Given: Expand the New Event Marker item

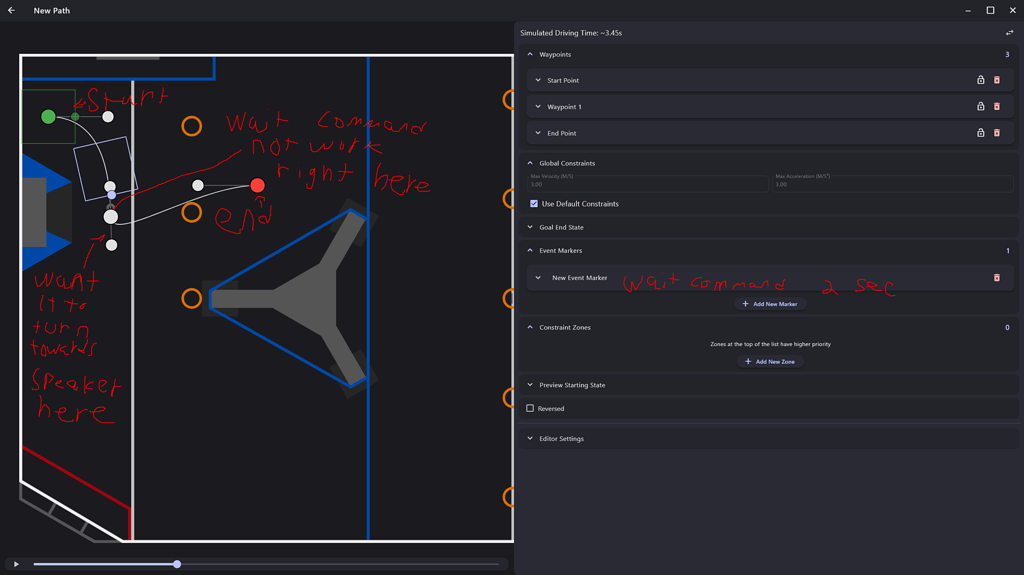Looking at the screenshot, I should tap(538, 278).
